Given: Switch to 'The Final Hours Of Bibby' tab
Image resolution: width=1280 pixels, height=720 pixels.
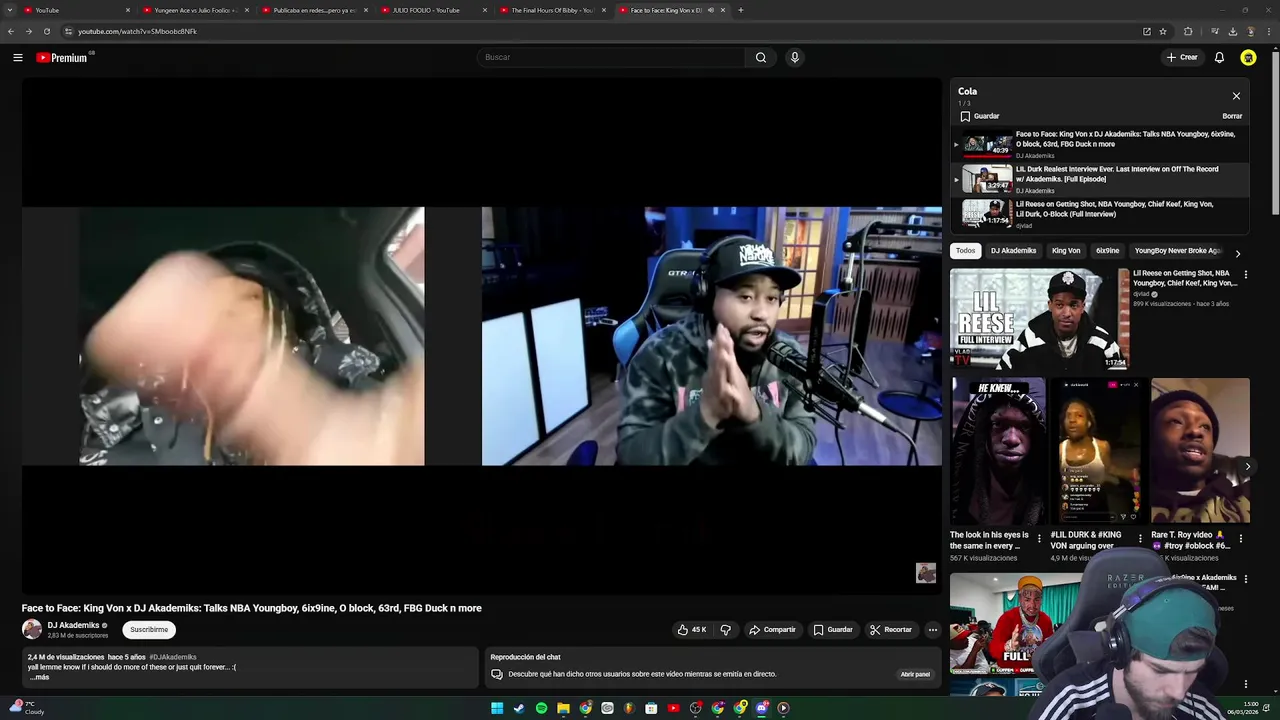Looking at the screenshot, I should pyautogui.click(x=552, y=10).
